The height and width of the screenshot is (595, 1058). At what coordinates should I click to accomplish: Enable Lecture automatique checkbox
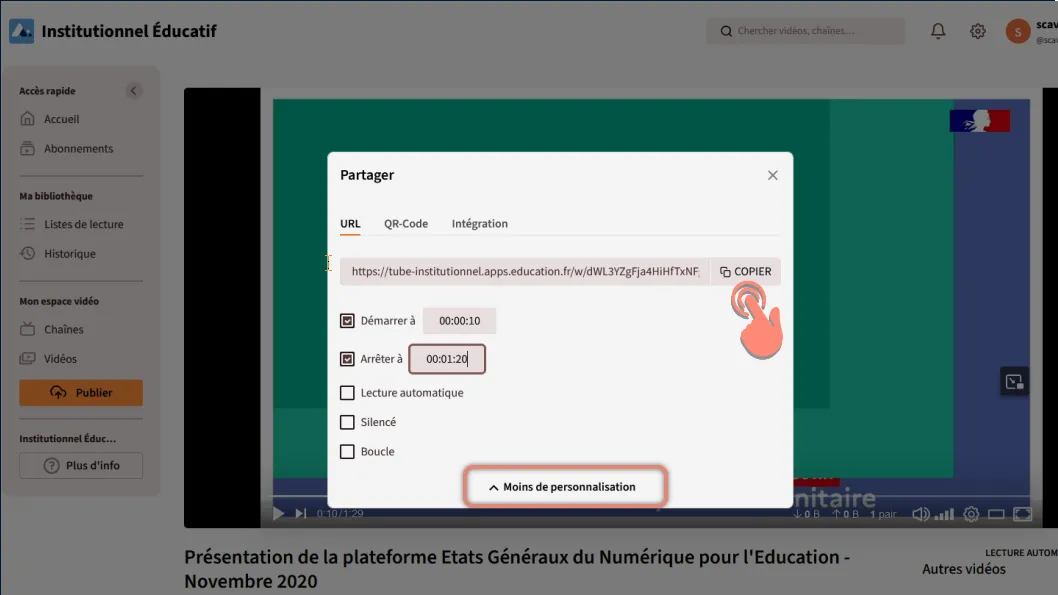(x=347, y=393)
